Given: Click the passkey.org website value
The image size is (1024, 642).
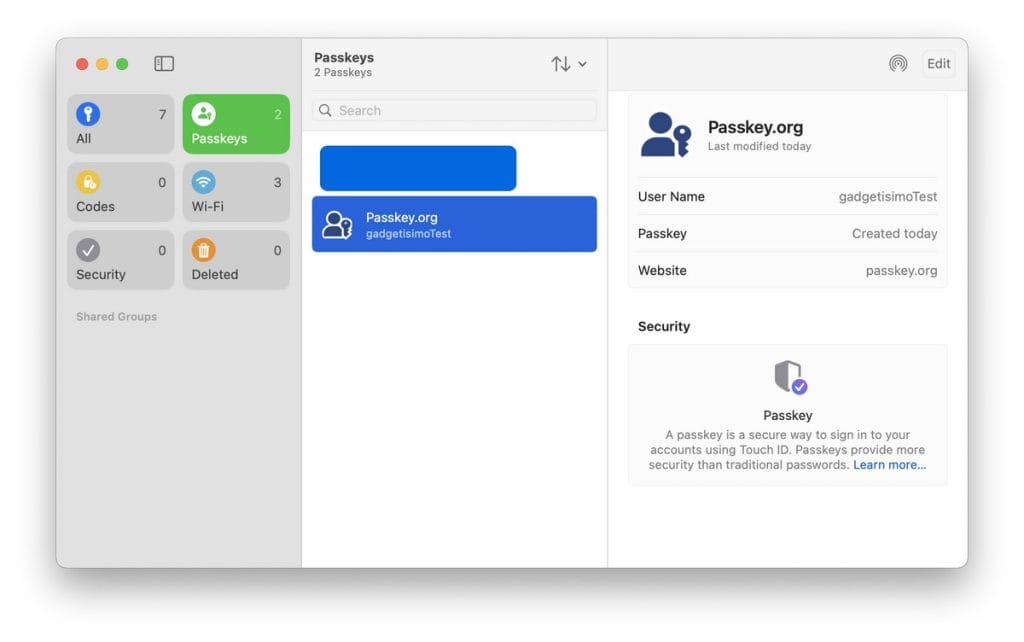Looking at the screenshot, I should tap(901, 270).
